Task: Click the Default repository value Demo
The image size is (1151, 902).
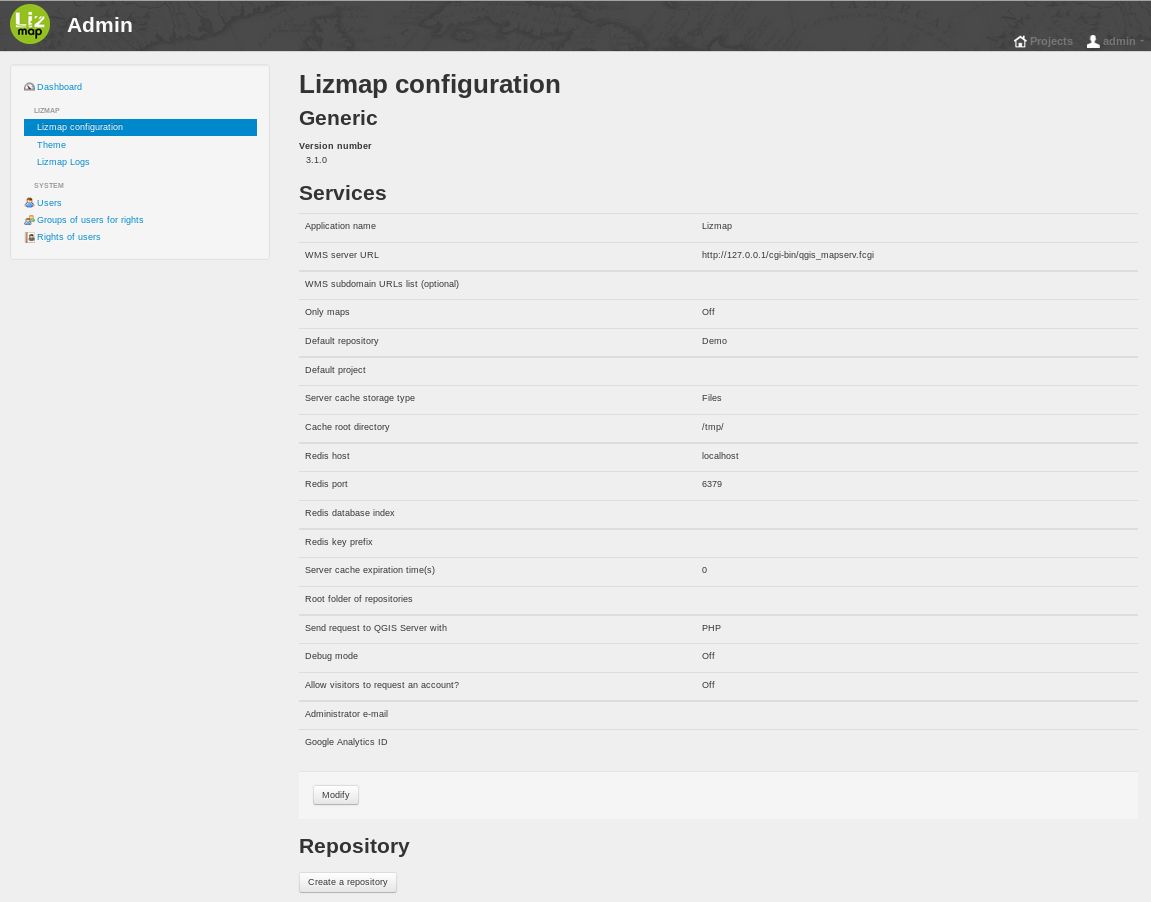Action: pyautogui.click(x=714, y=341)
